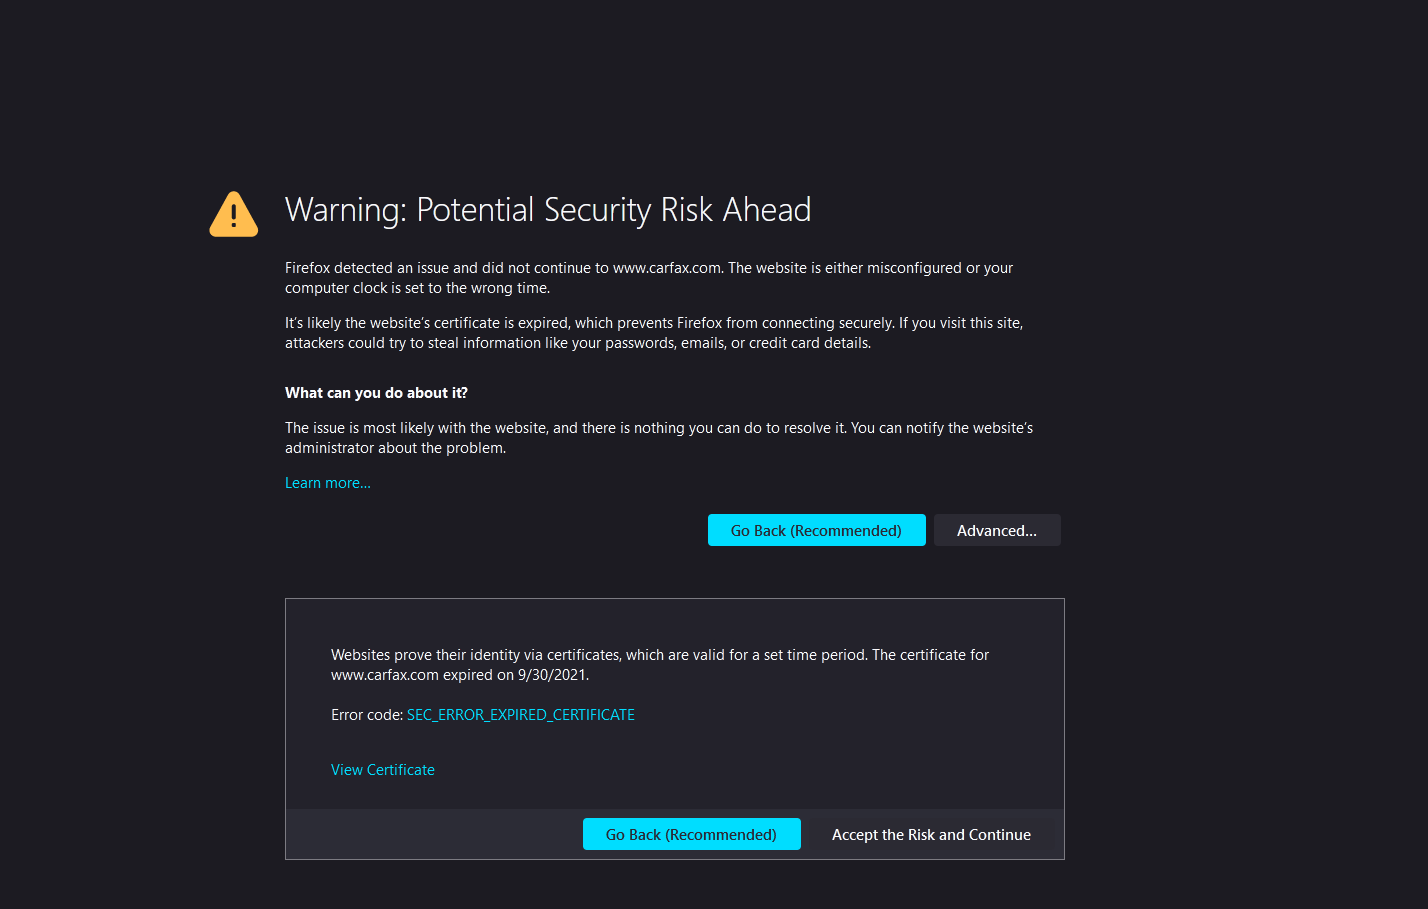The image size is (1428, 909).
Task: Toggle the Advanced... details button
Action: (996, 530)
